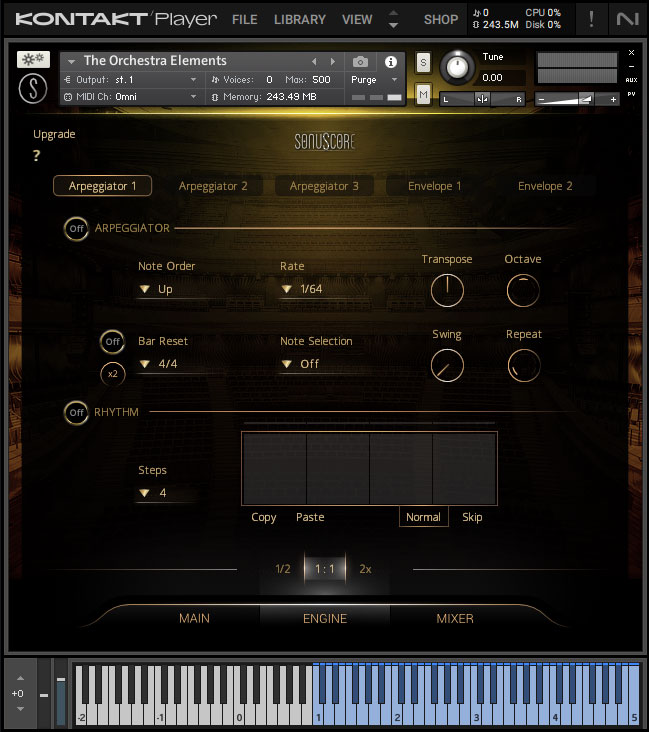Click the Sonuscore S logo
Image resolution: width=649 pixels, height=732 pixels.
(33, 89)
